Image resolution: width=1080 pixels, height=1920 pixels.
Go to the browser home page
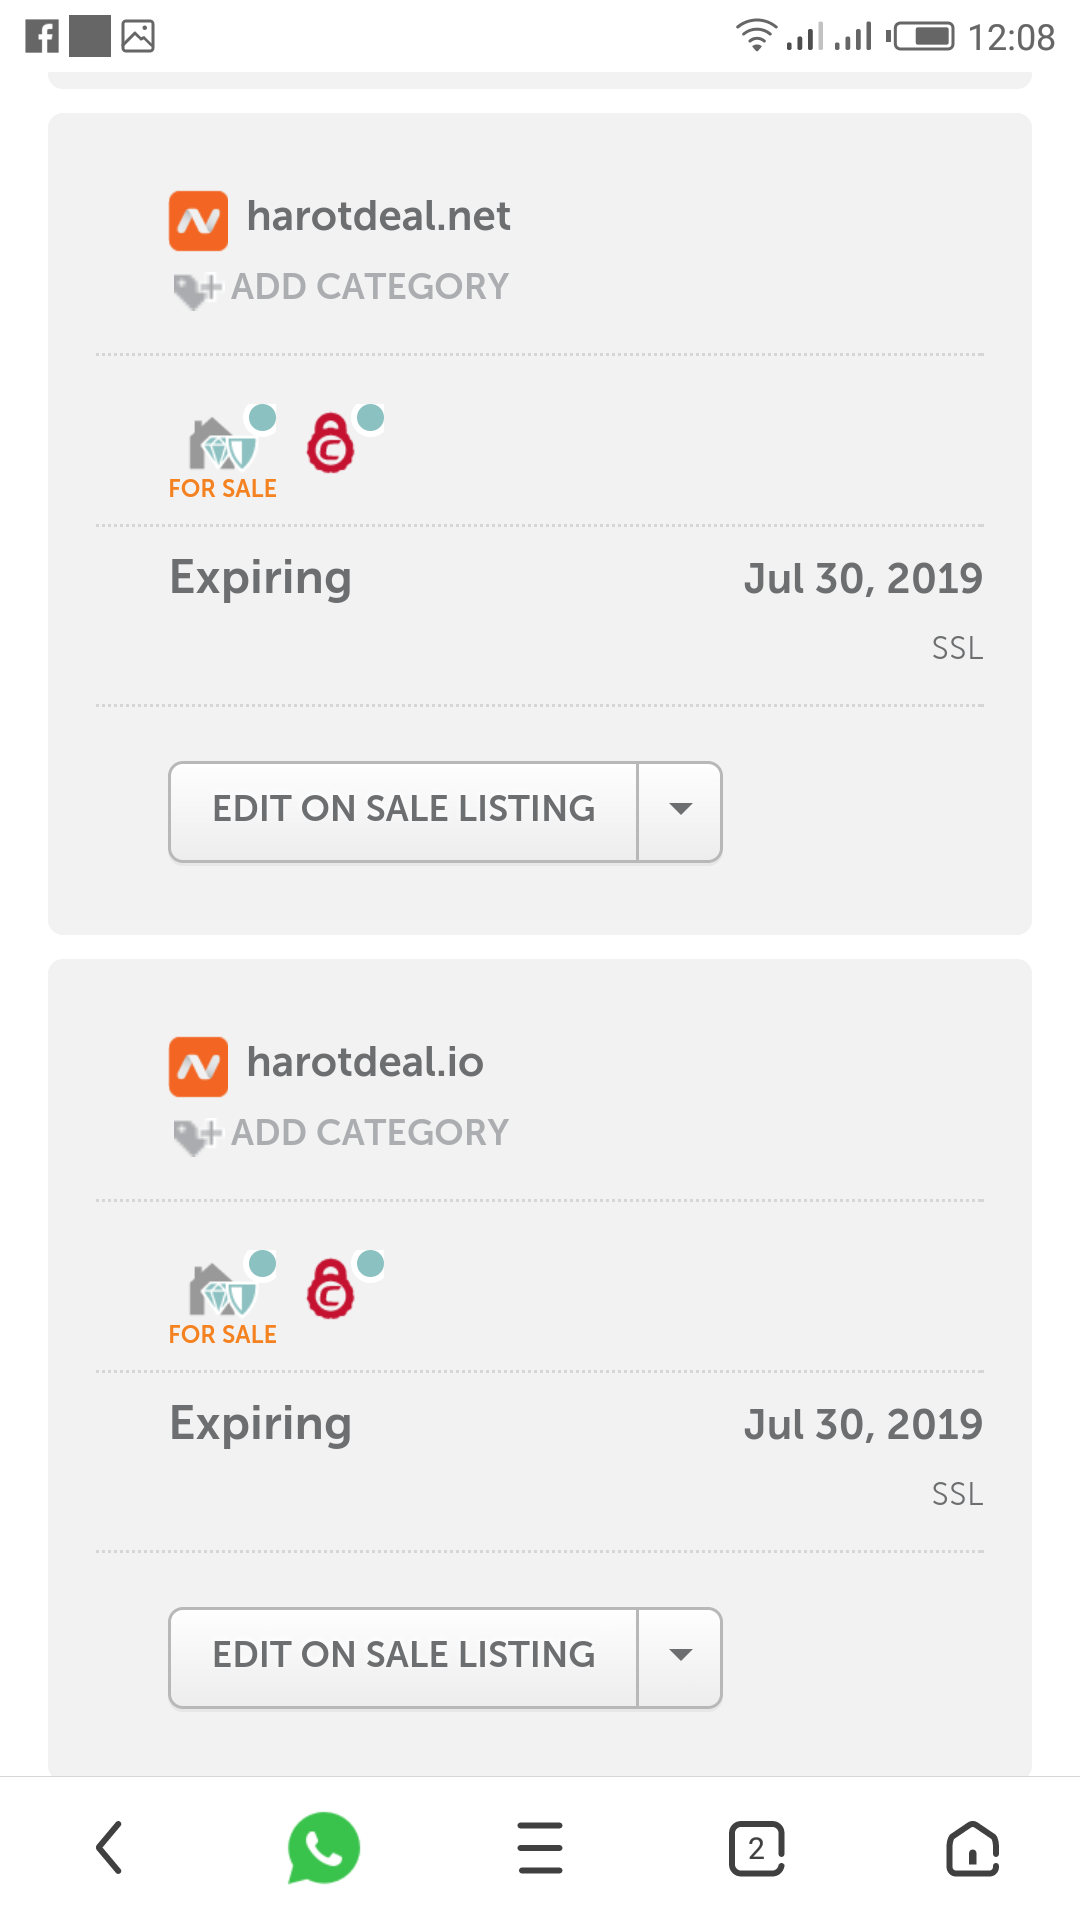pos(972,1848)
